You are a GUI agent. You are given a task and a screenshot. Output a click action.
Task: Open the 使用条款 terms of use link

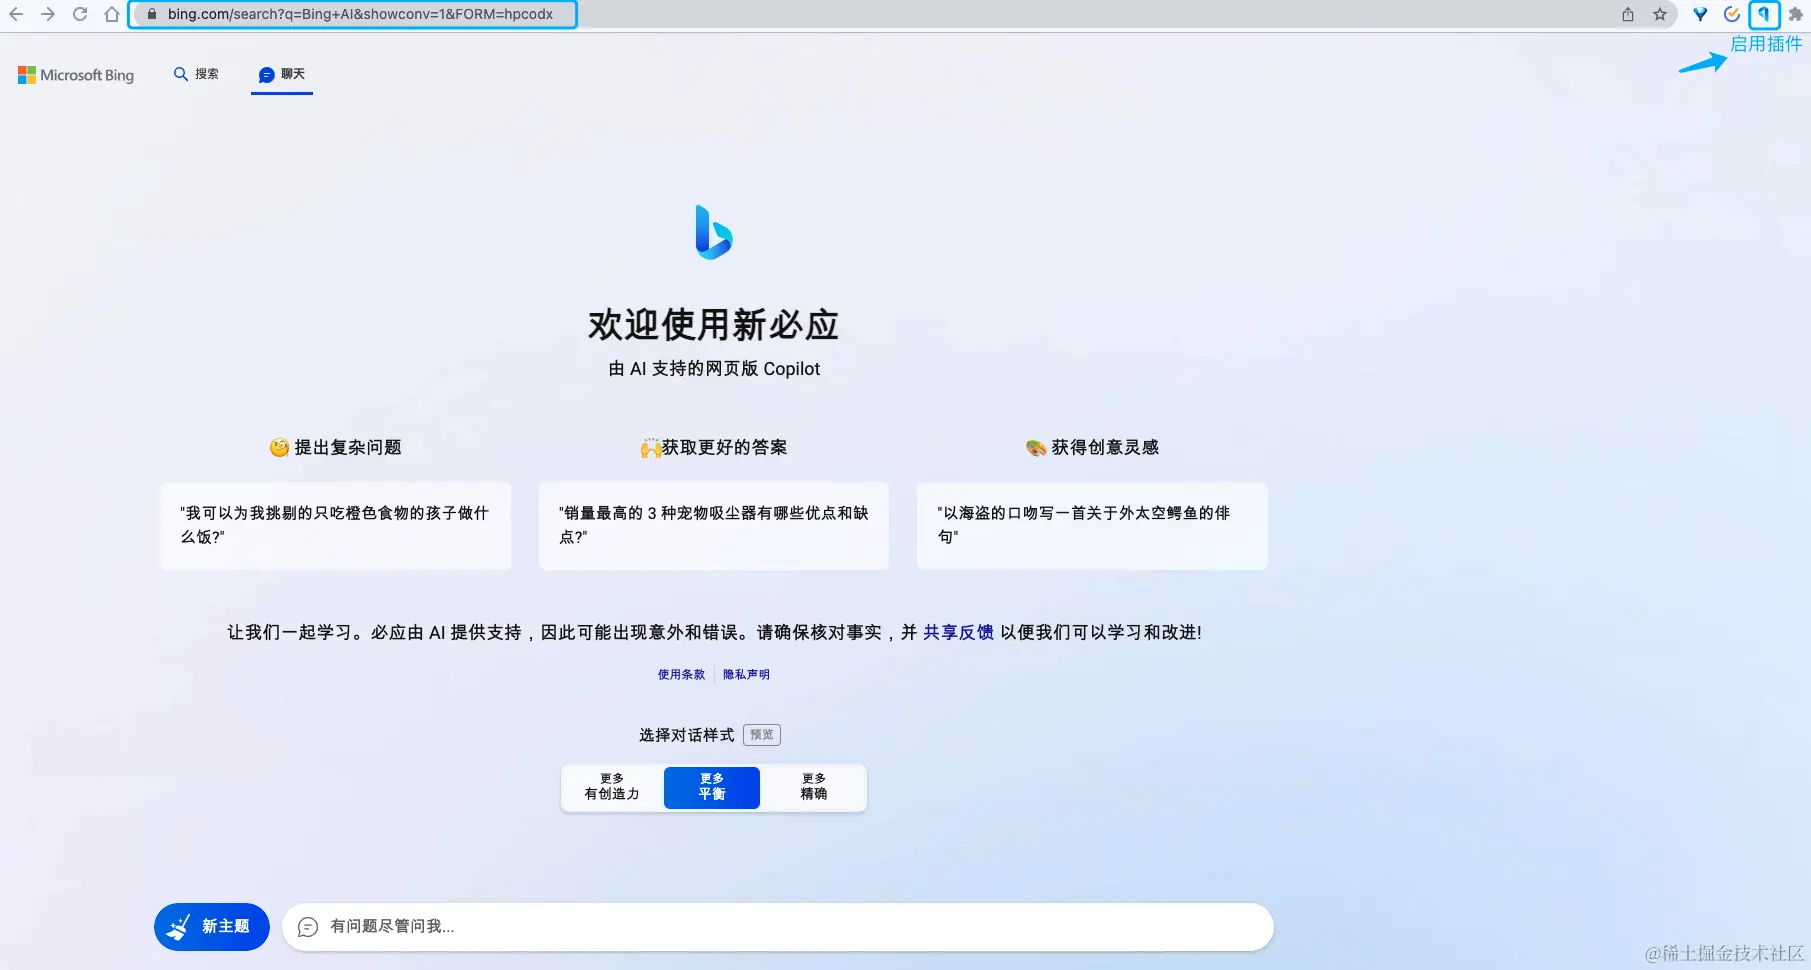[681, 674]
